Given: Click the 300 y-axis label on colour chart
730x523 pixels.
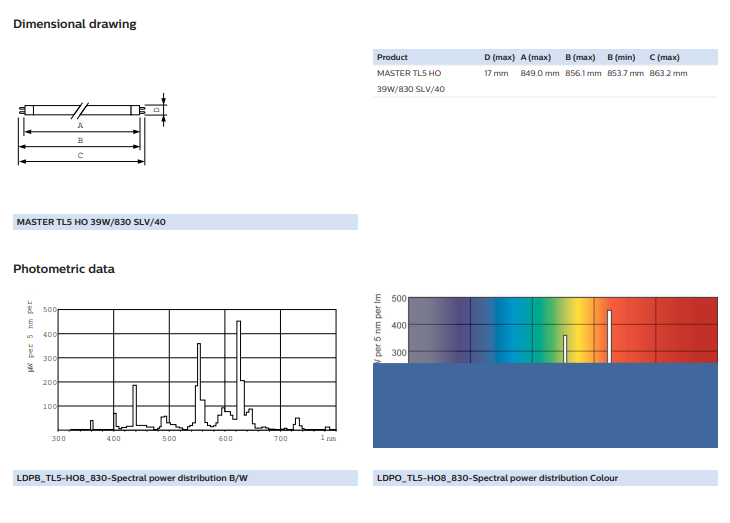Looking at the screenshot, I should pyautogui.click(x=399, y=353).
